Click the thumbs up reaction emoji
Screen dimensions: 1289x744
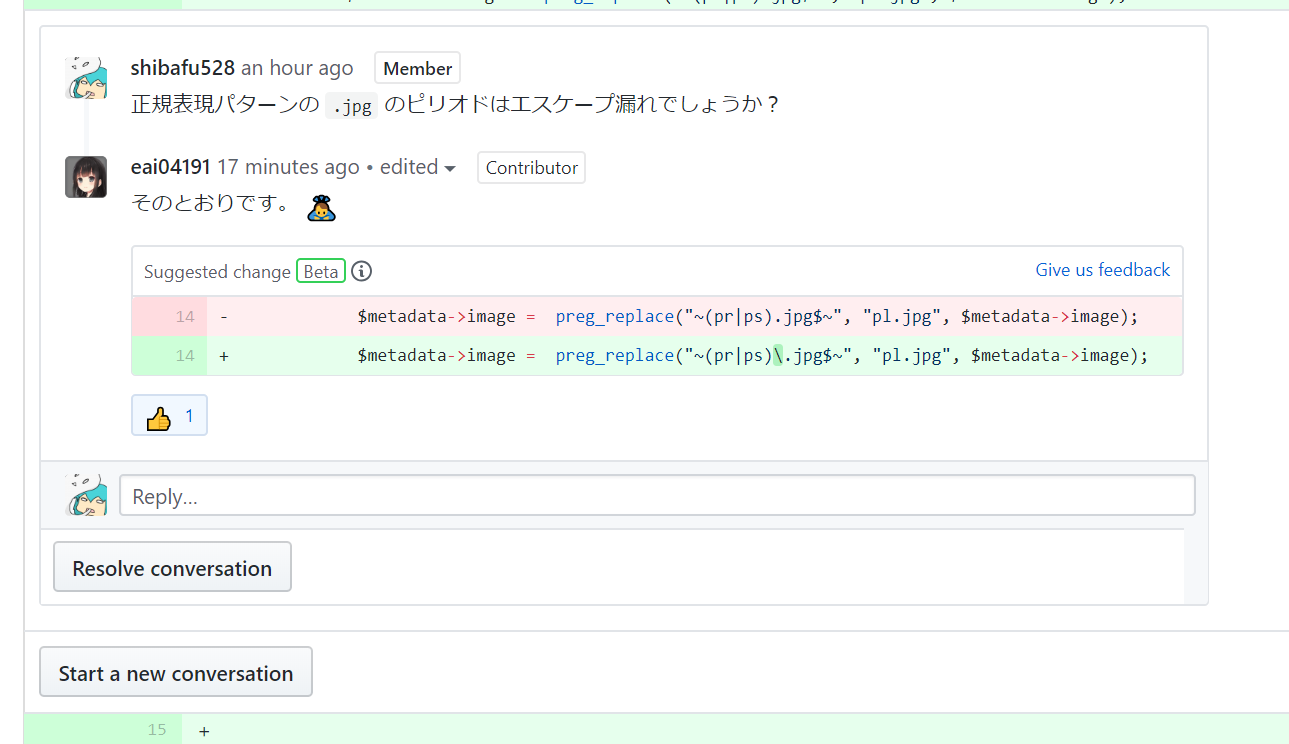pyautogui.click(x=158, y=417)
